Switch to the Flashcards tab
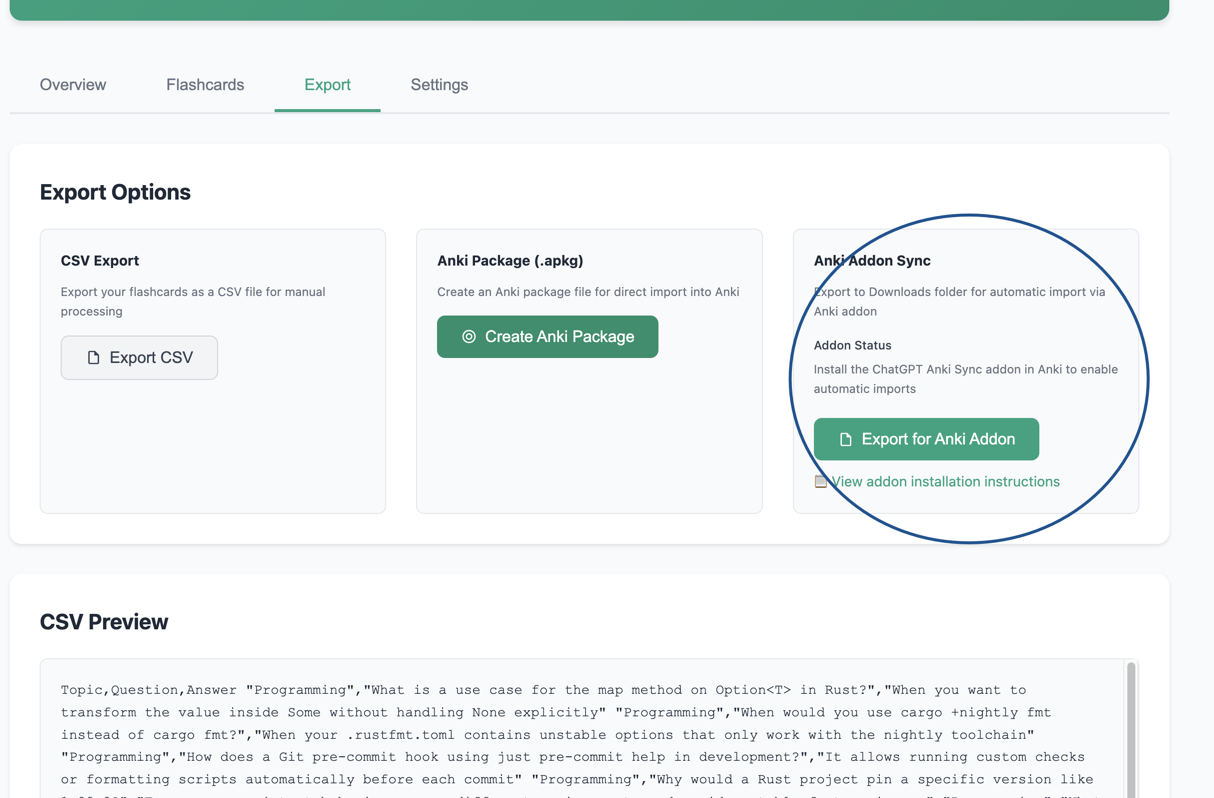This screenshot has height=798, width=1214. (205, 85)
